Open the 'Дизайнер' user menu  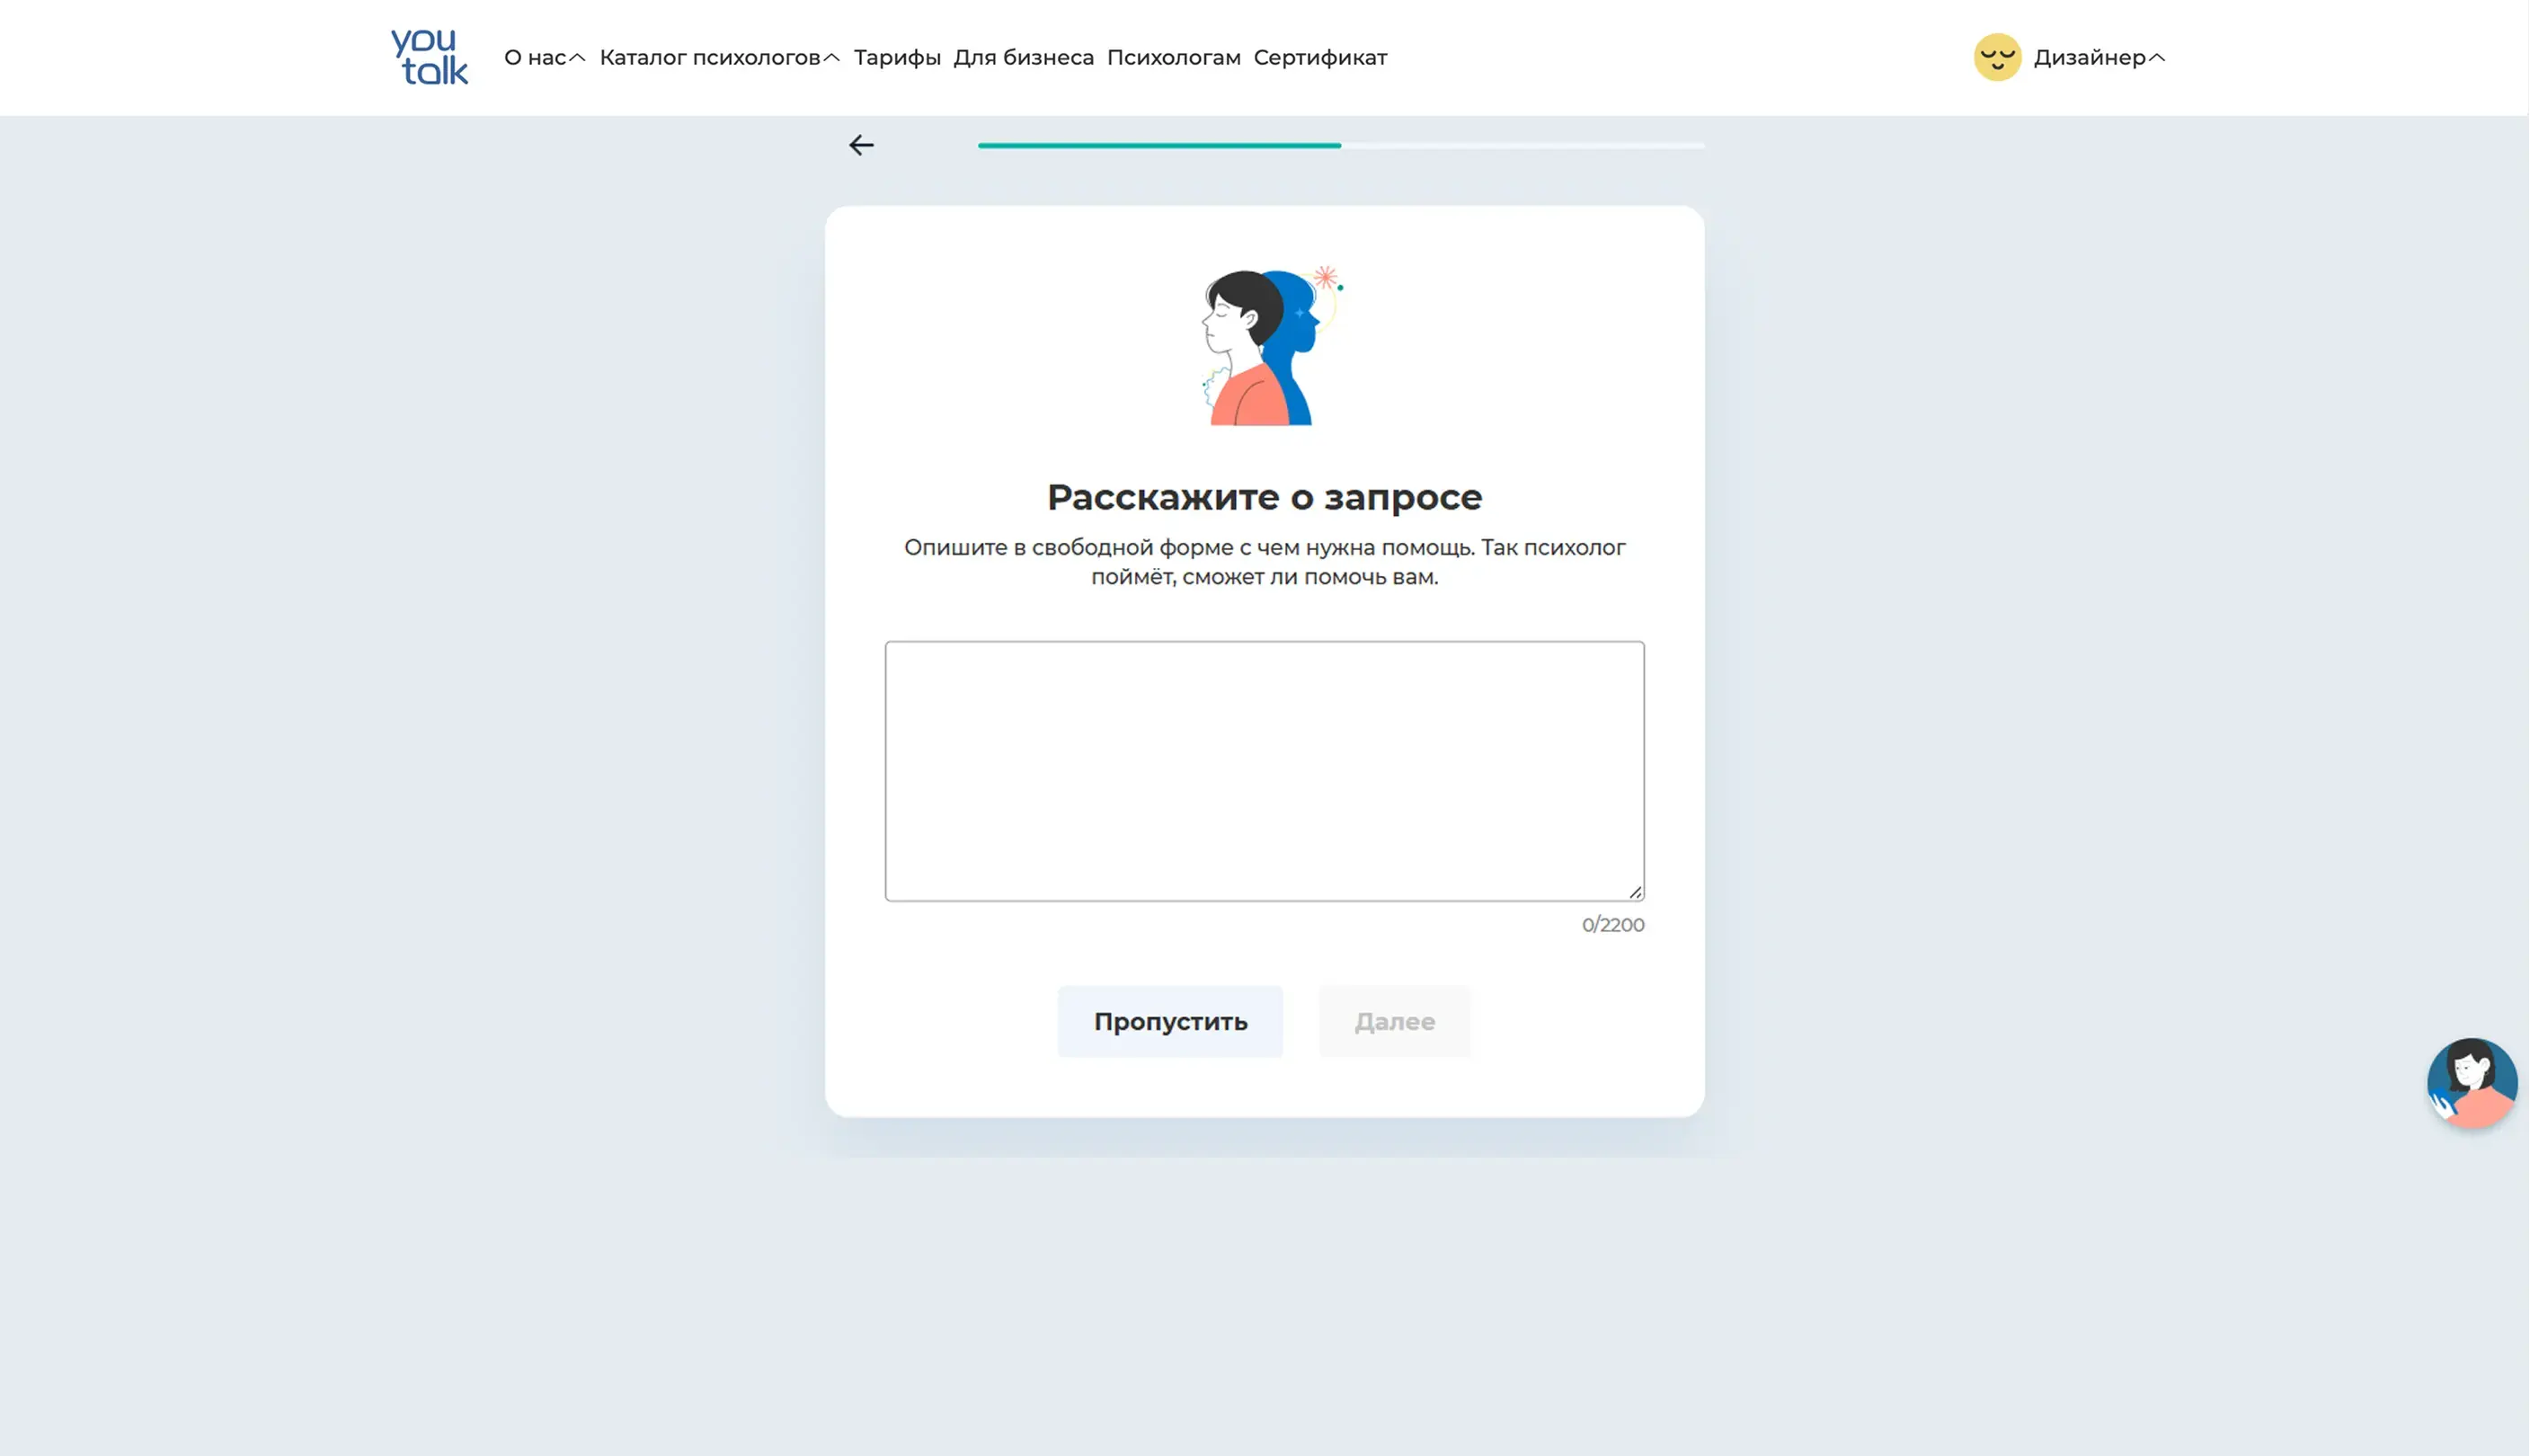tap(2089, 58)
